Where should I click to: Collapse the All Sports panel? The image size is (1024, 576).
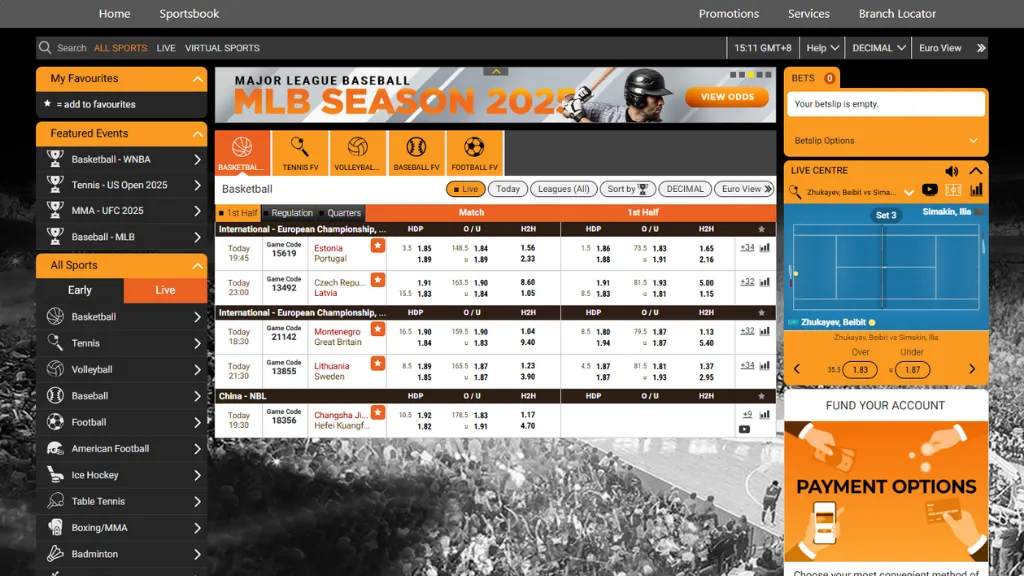point(197,266)
